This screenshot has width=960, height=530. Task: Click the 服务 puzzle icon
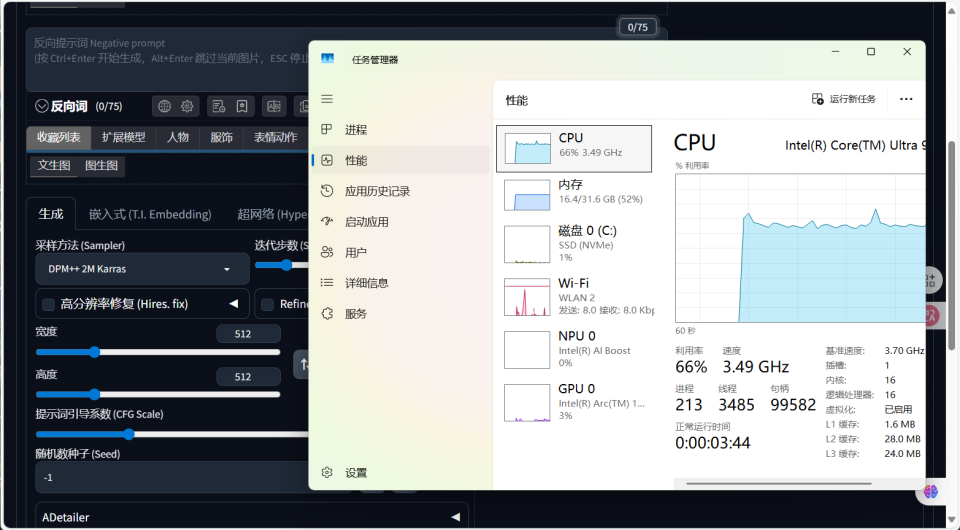(327, 313)
